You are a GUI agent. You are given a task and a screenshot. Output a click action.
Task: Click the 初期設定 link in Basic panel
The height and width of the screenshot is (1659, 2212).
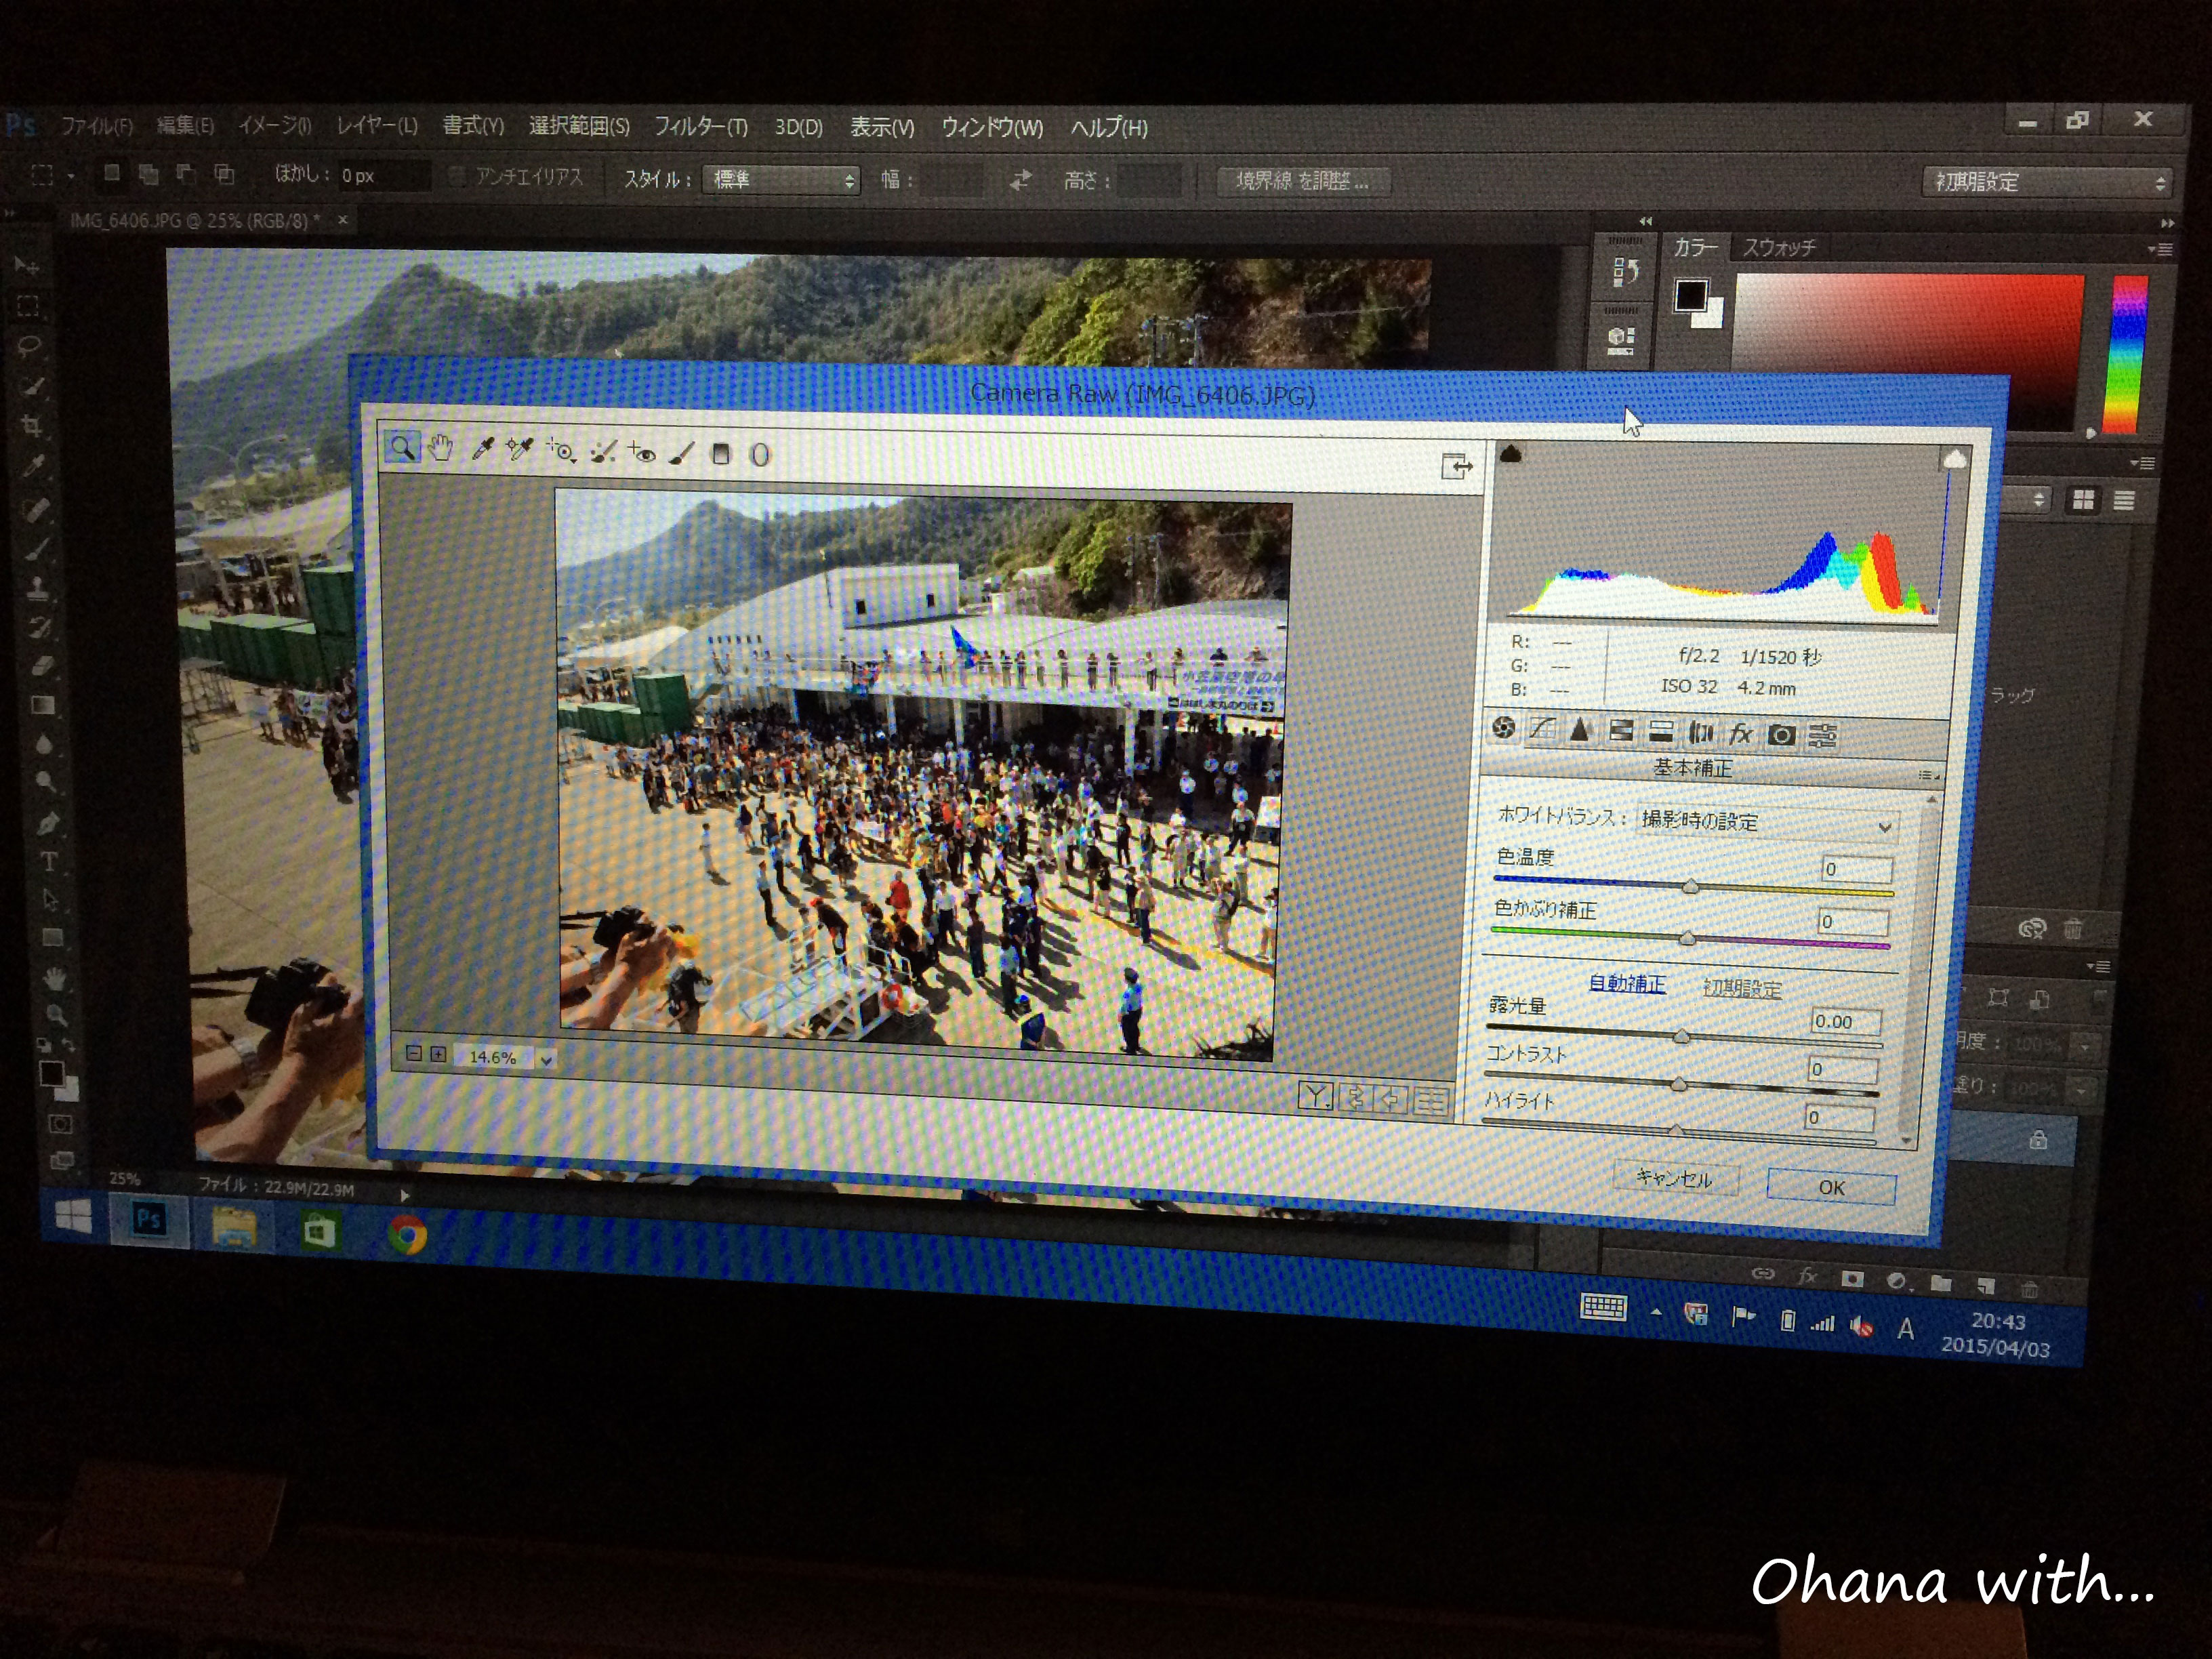coord(1742,988)
